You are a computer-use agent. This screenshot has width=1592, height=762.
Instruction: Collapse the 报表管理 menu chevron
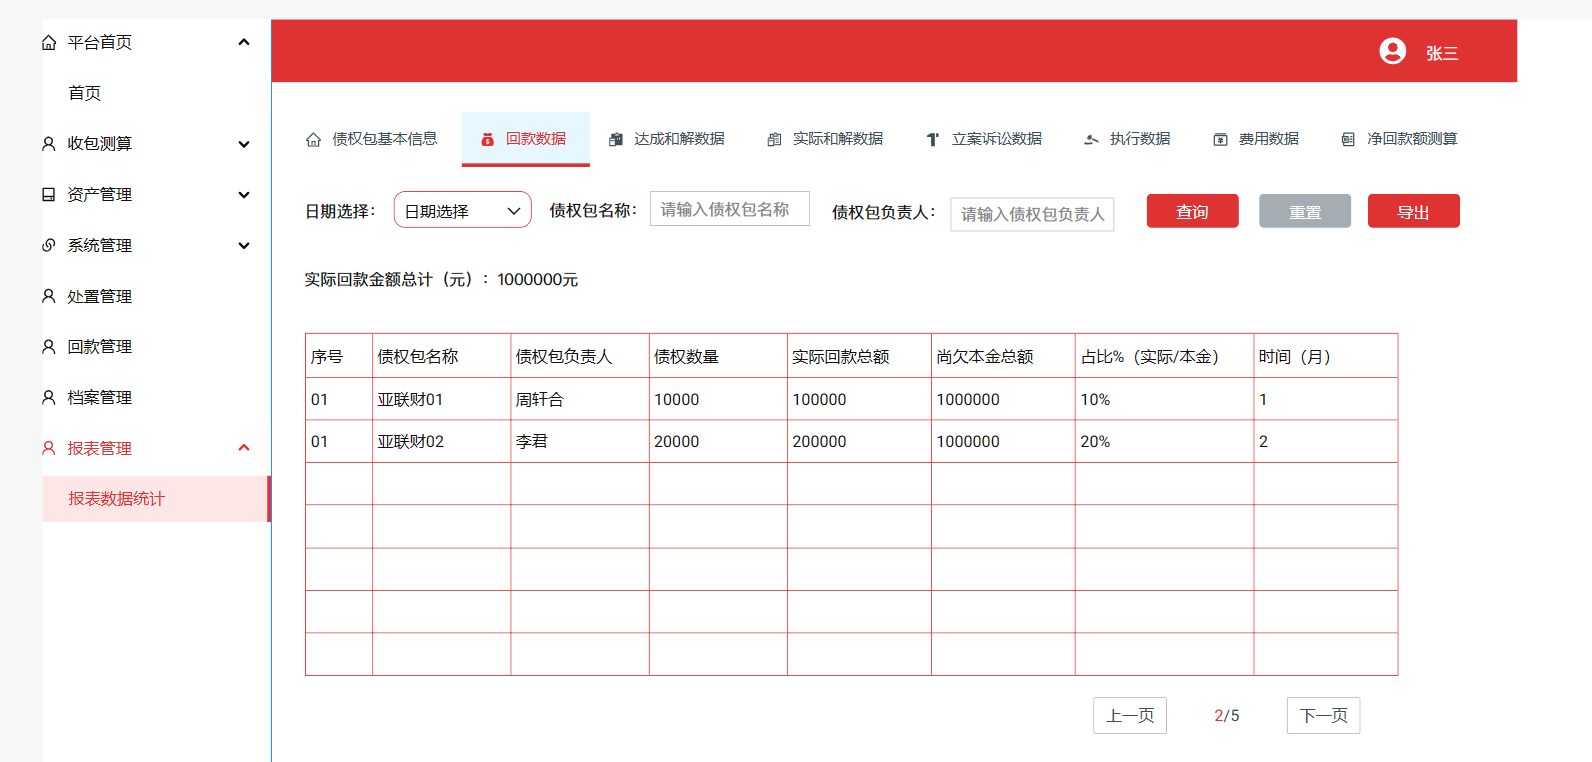pos(244,448)
